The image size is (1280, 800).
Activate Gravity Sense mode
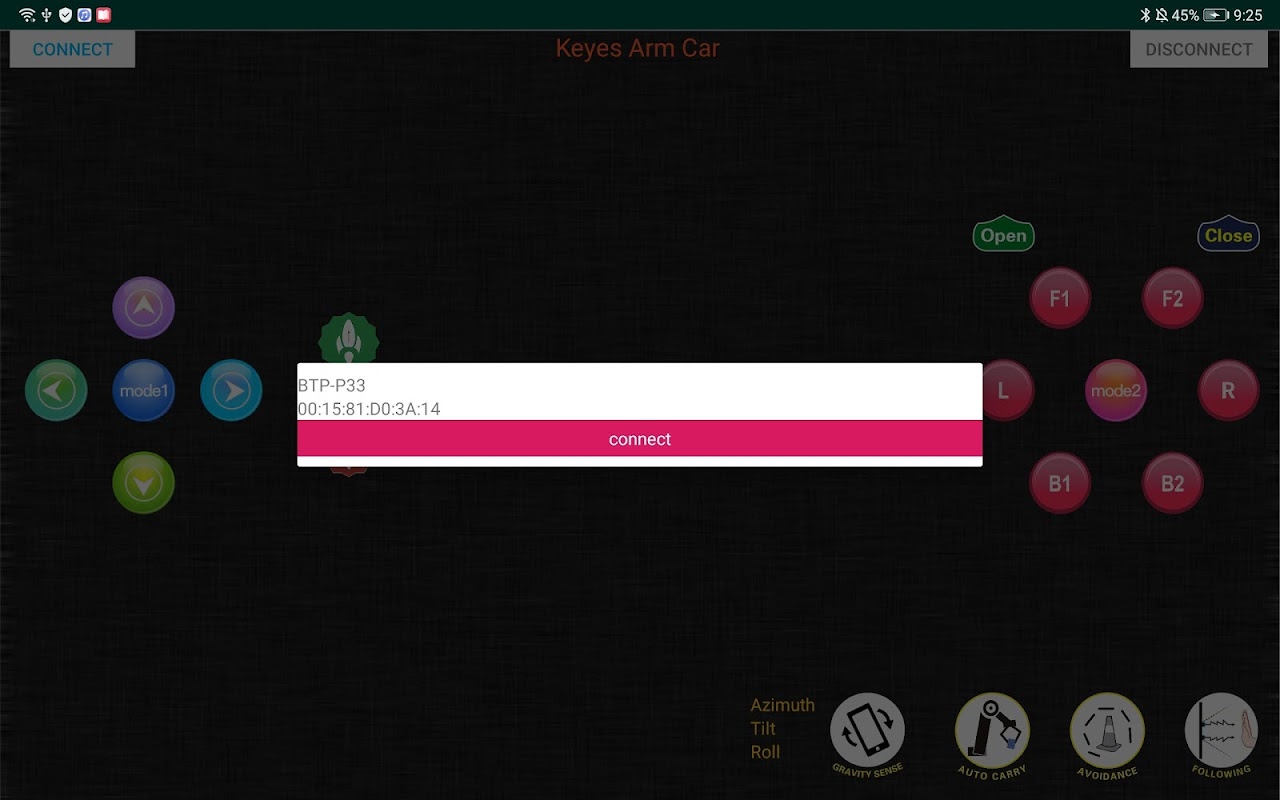pos(867,734)
